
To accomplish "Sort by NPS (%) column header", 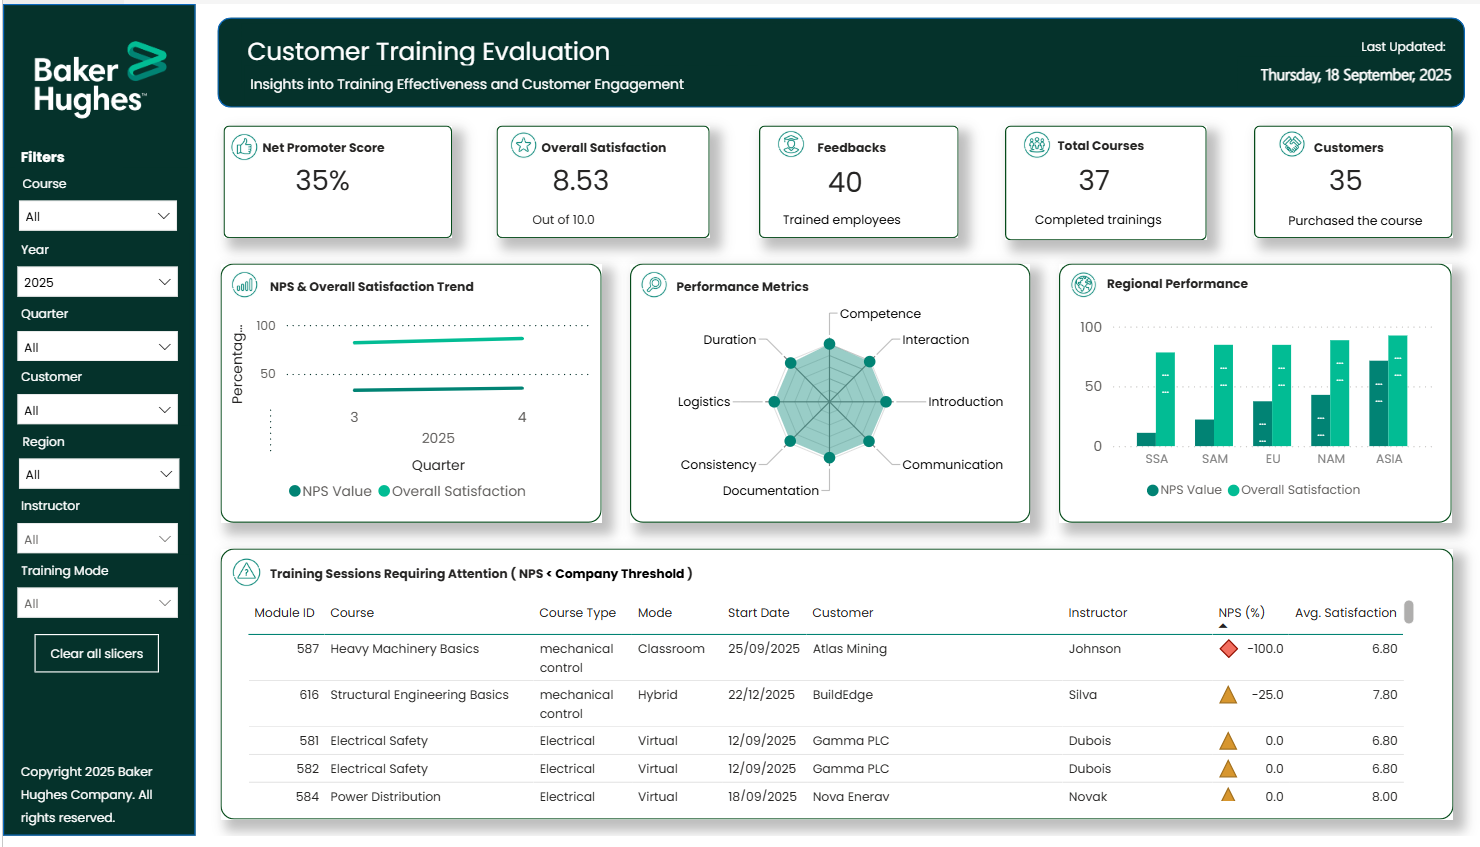I will tap(1241, 613).
